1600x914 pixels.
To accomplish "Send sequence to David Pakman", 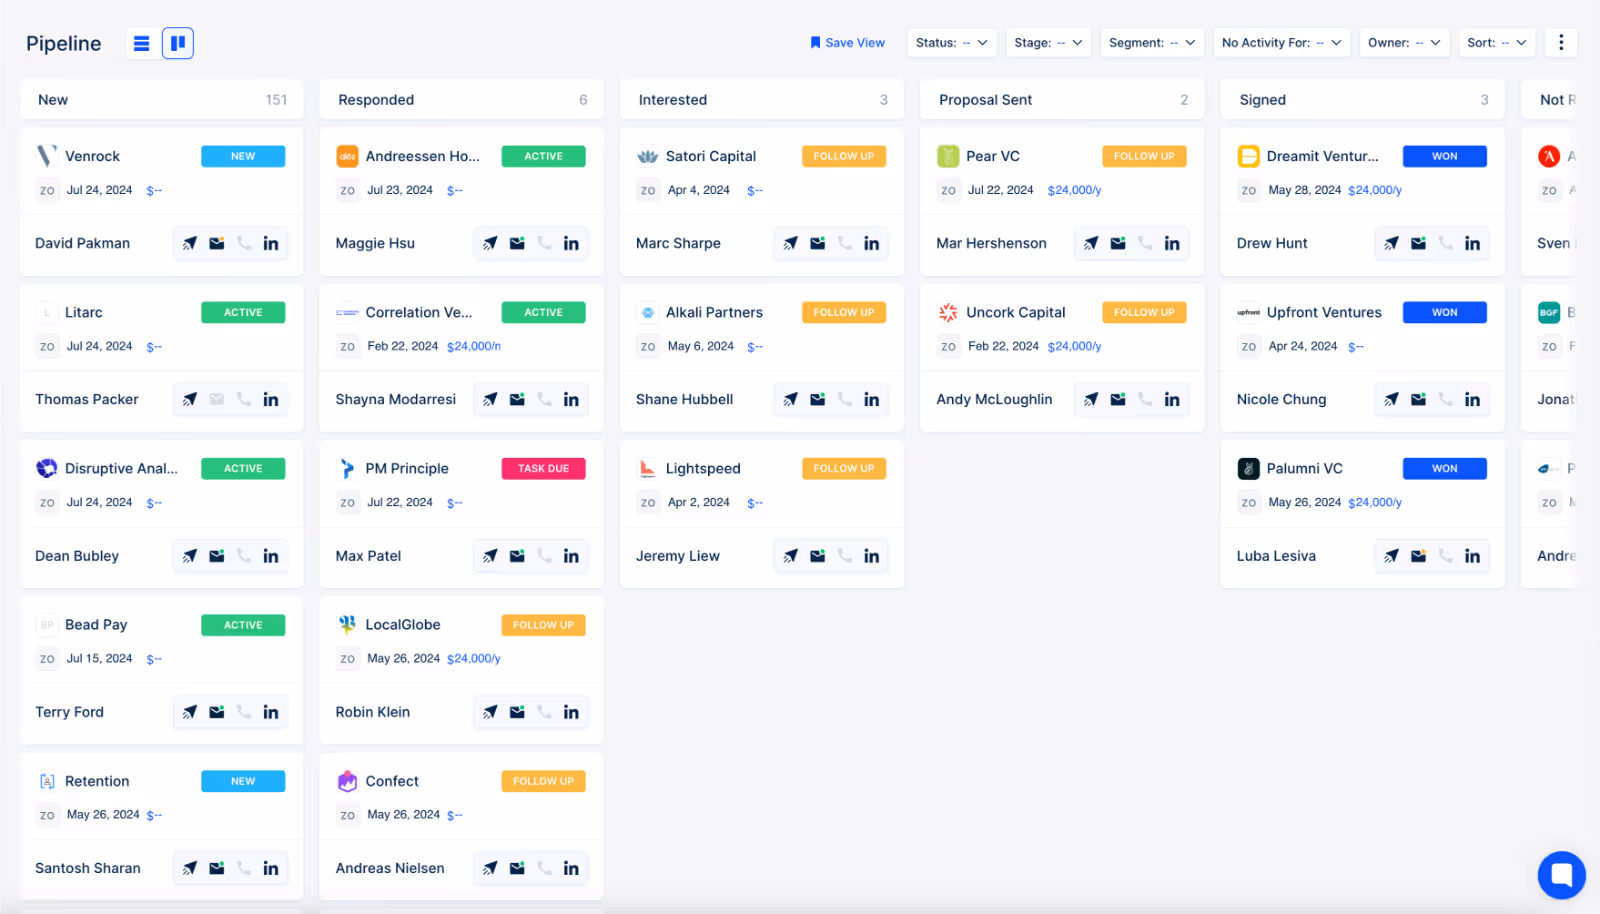I will [x=190, y=243].
